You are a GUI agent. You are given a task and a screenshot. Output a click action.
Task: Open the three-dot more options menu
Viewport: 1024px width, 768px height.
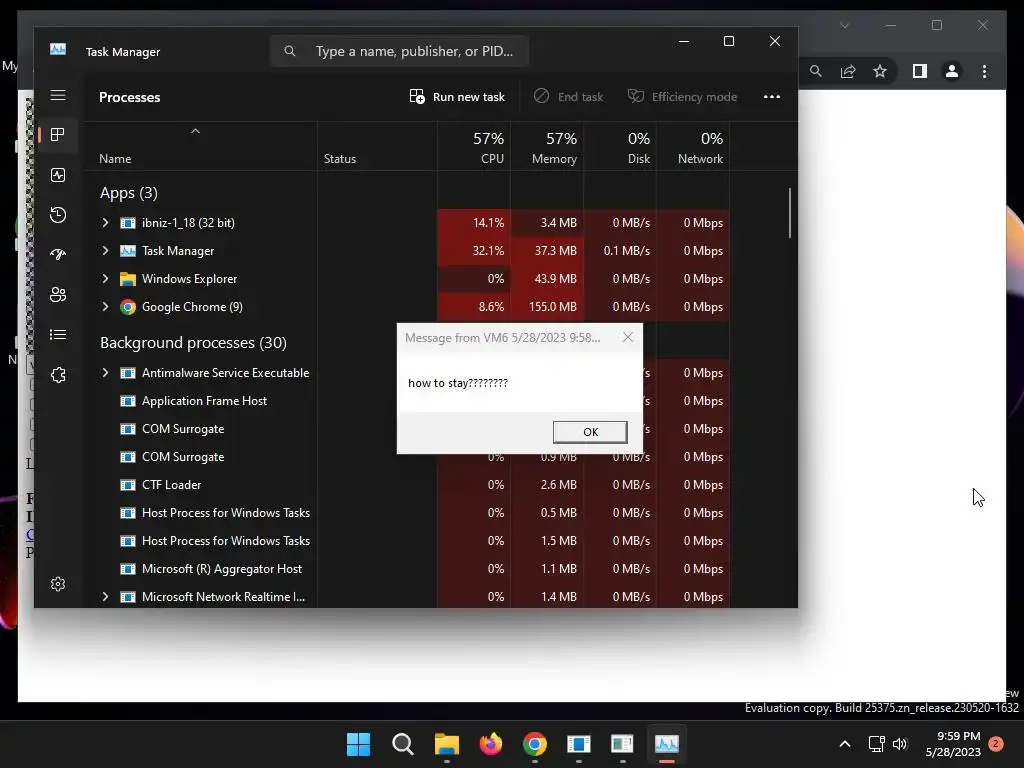click(772, 97)
